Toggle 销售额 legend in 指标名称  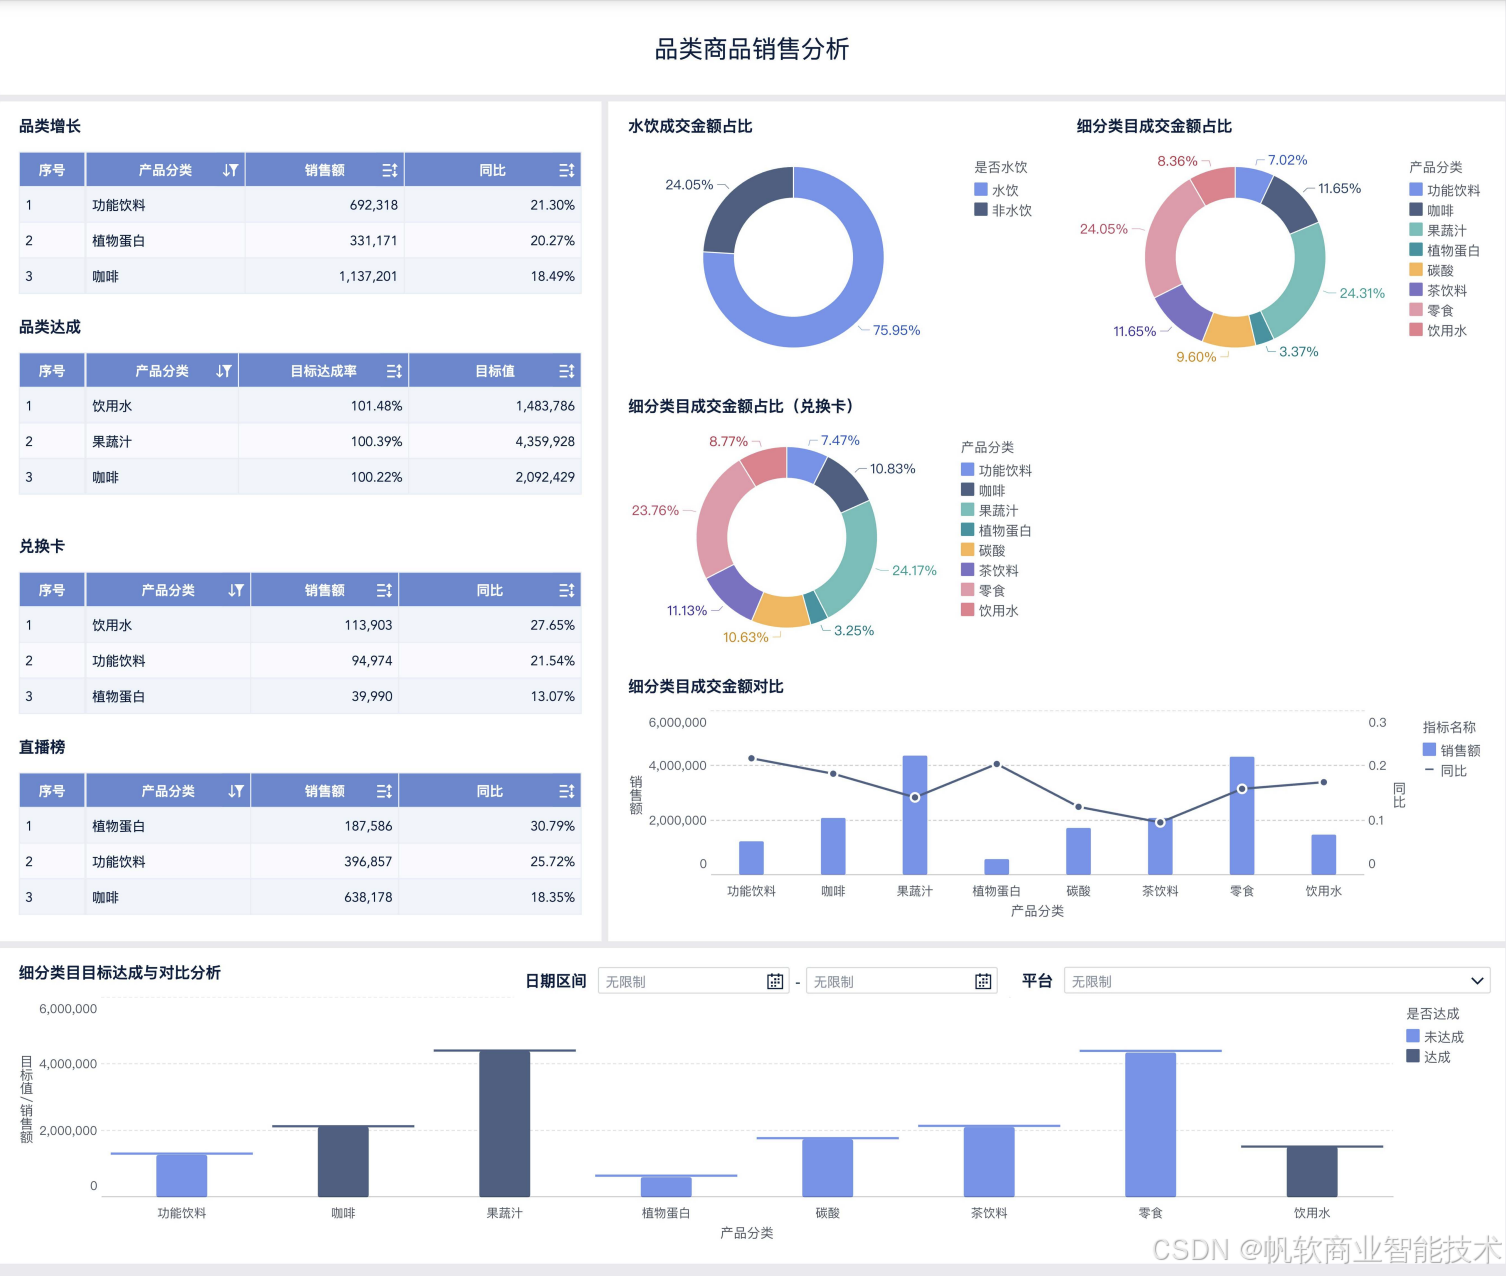[1452, 750]
